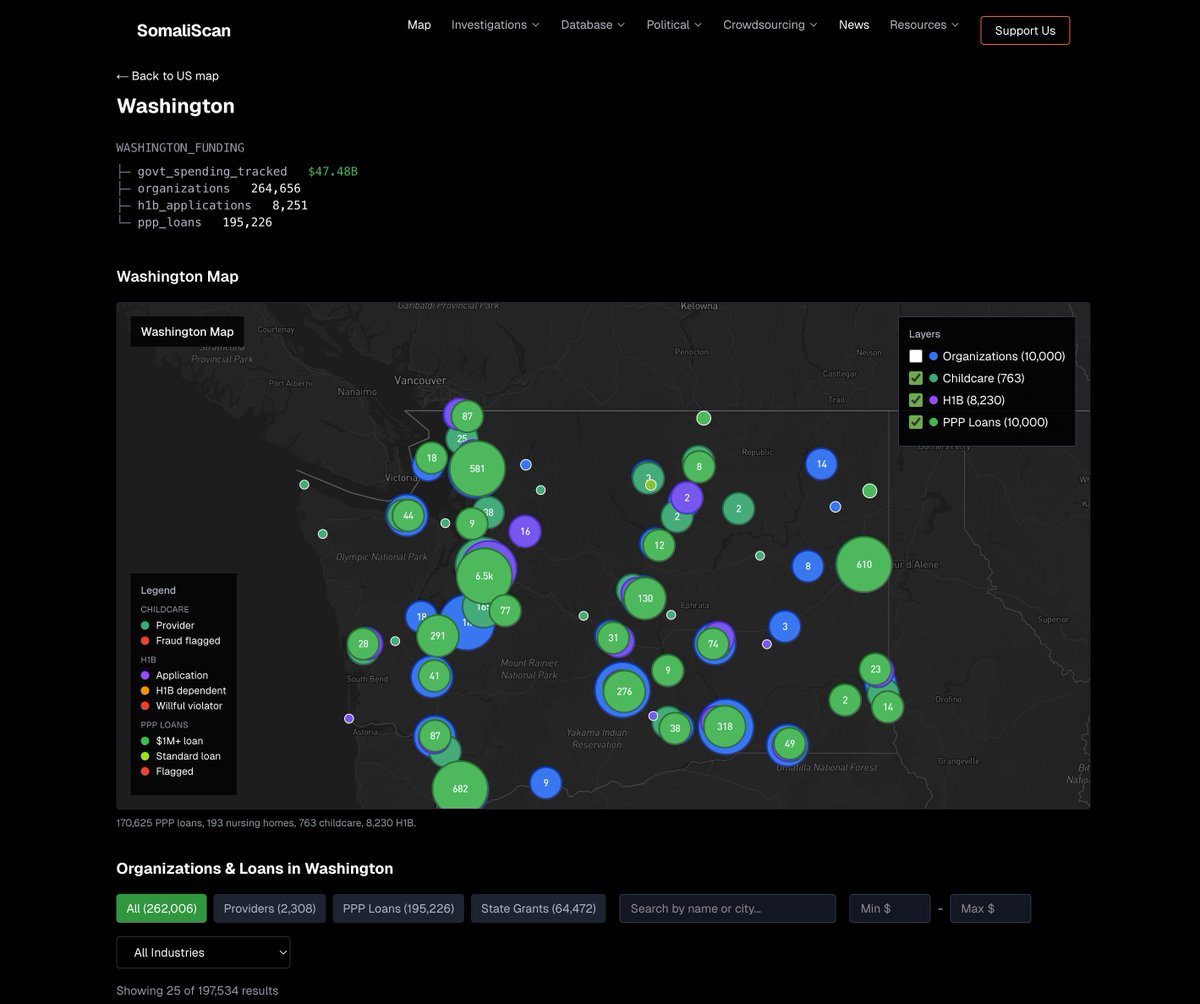The image size is (1200, 1004).
Task: Expand the Database menu
Action: (593, 25)
